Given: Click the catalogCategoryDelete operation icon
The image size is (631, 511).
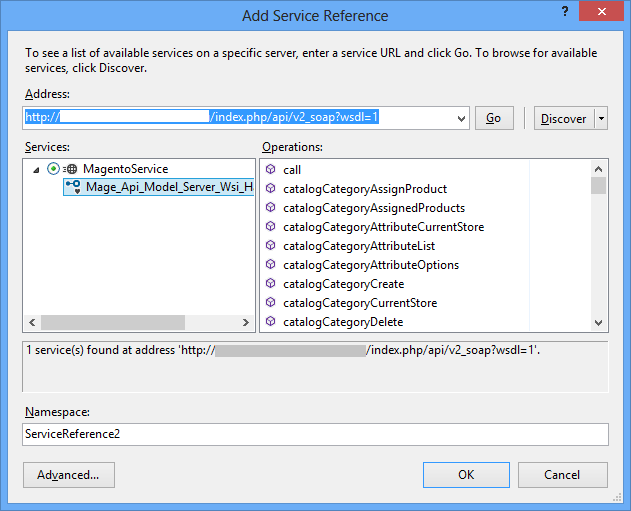Looking at the screenshot, I should 270,322.
